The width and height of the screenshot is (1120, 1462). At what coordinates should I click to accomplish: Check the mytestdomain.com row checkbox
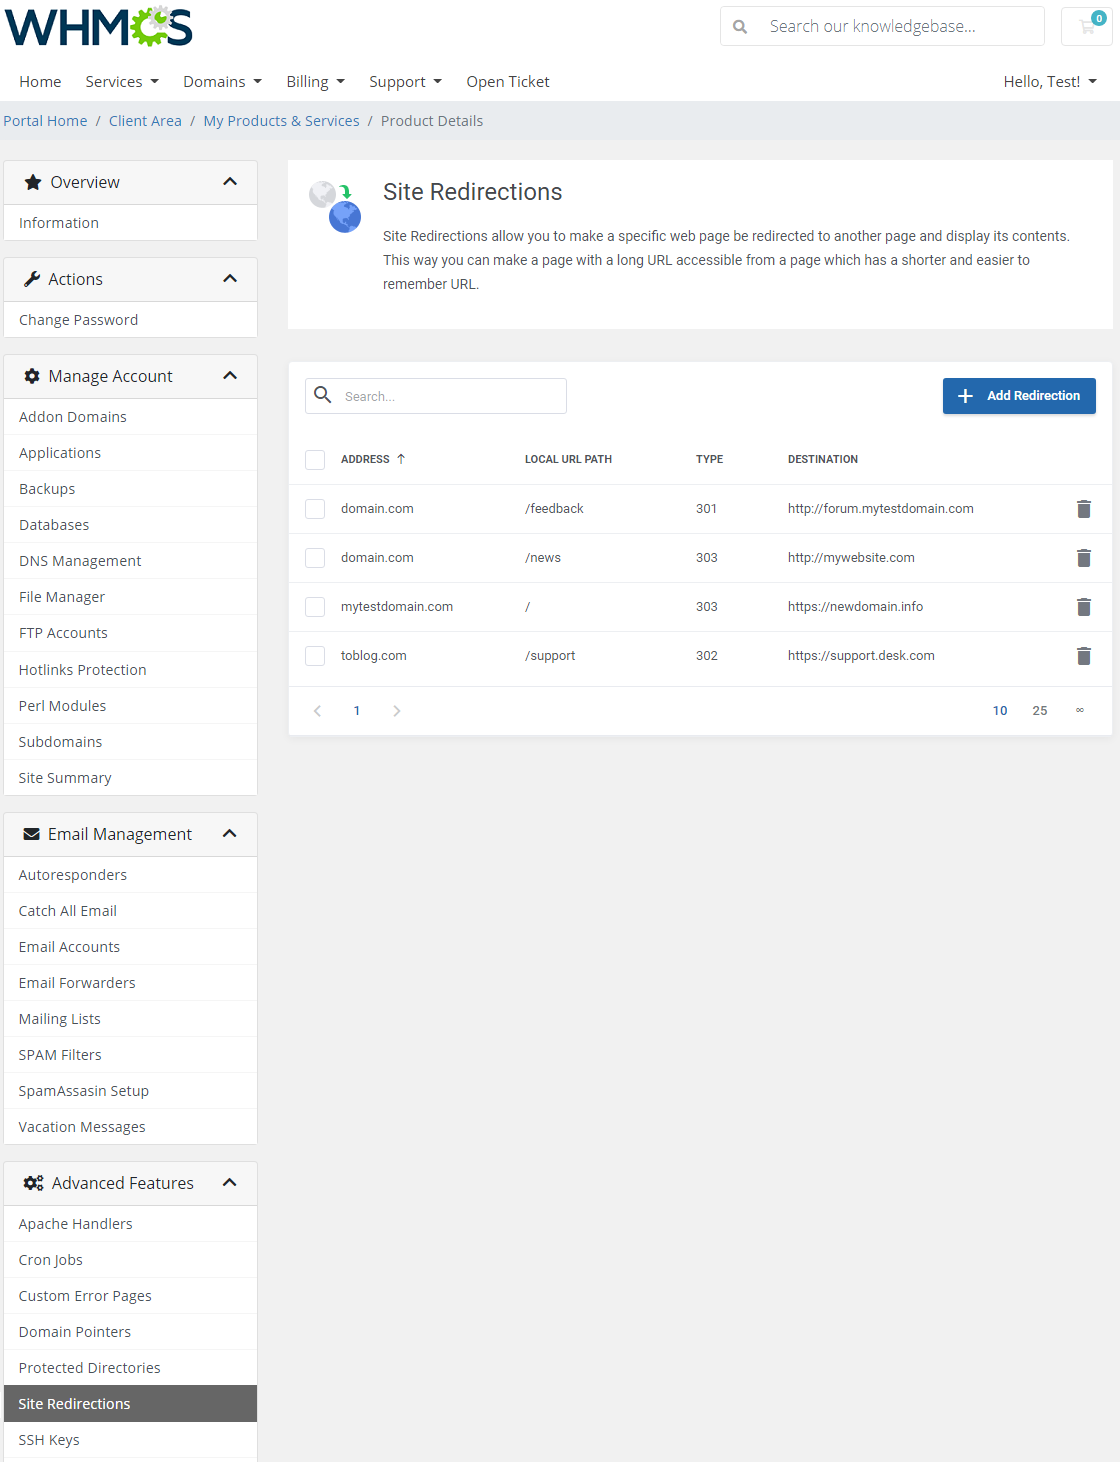[315, 607]
